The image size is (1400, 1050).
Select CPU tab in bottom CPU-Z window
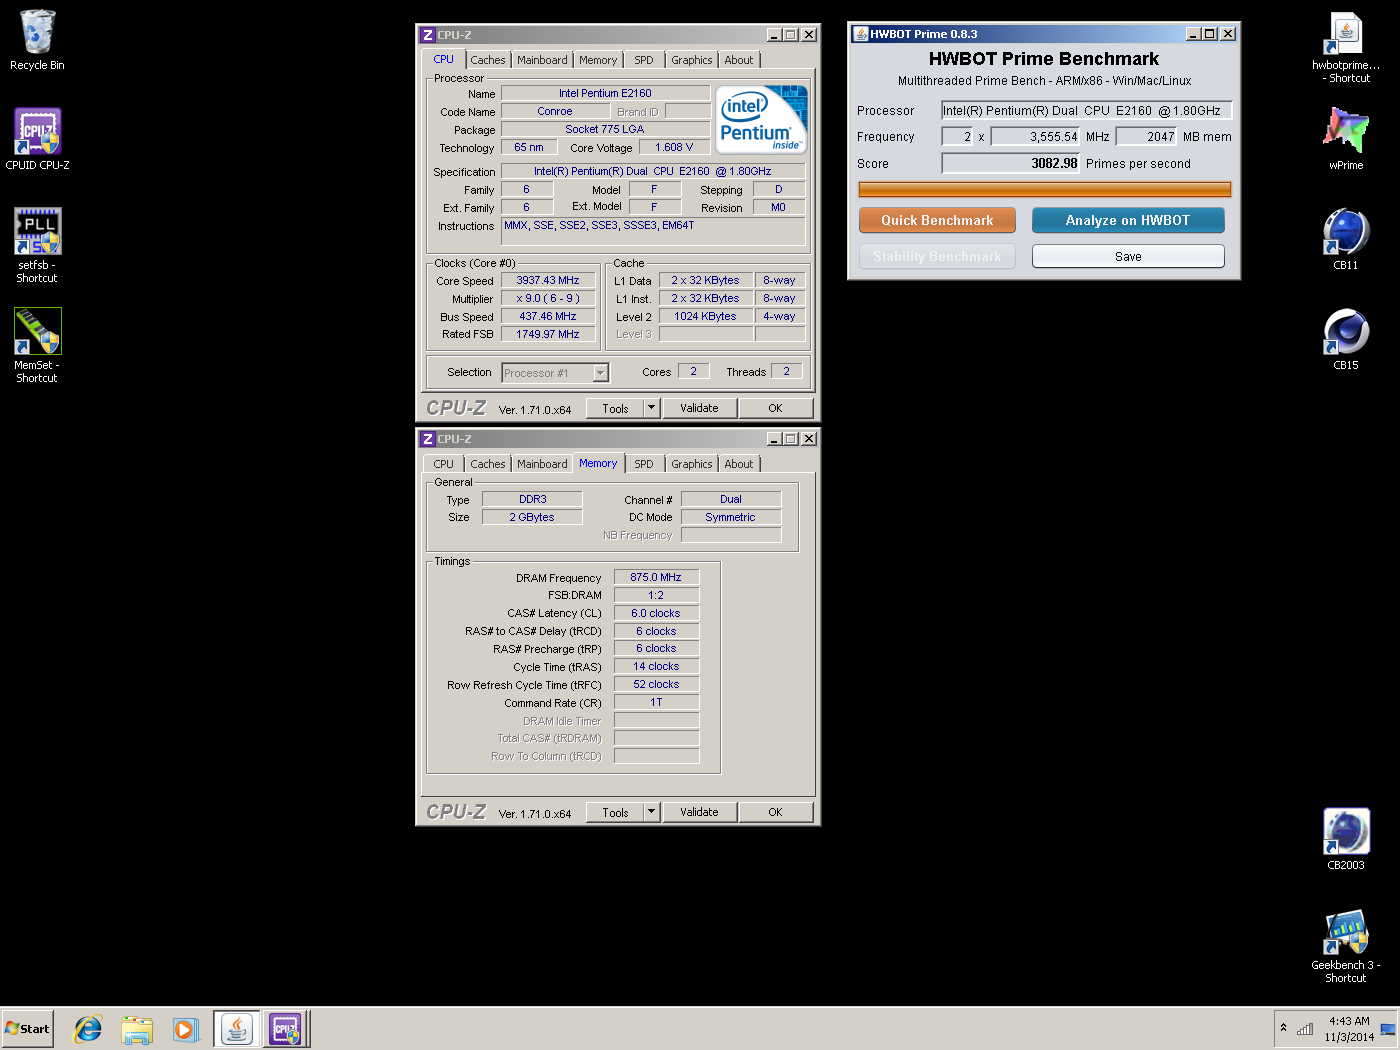[x=443, y=464]
